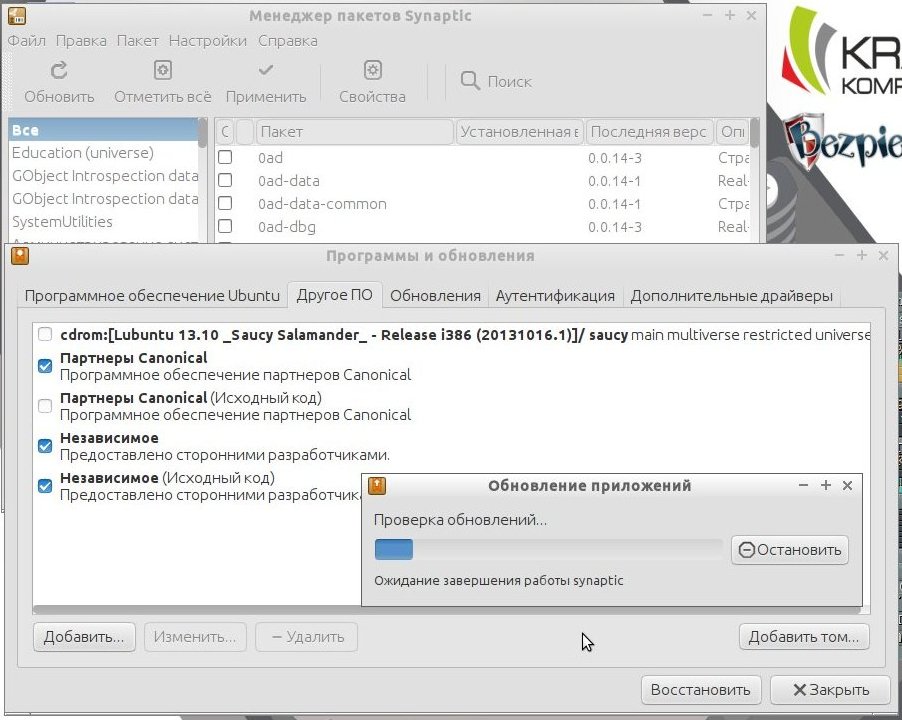Select the Другое ПО tab
Viewport: 902px width, 720px height.
click(x=334, y=295)
